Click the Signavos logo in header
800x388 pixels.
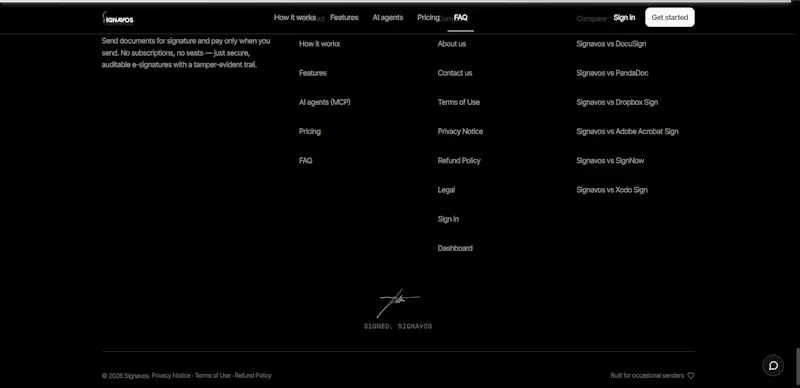[x=118, y=18]
